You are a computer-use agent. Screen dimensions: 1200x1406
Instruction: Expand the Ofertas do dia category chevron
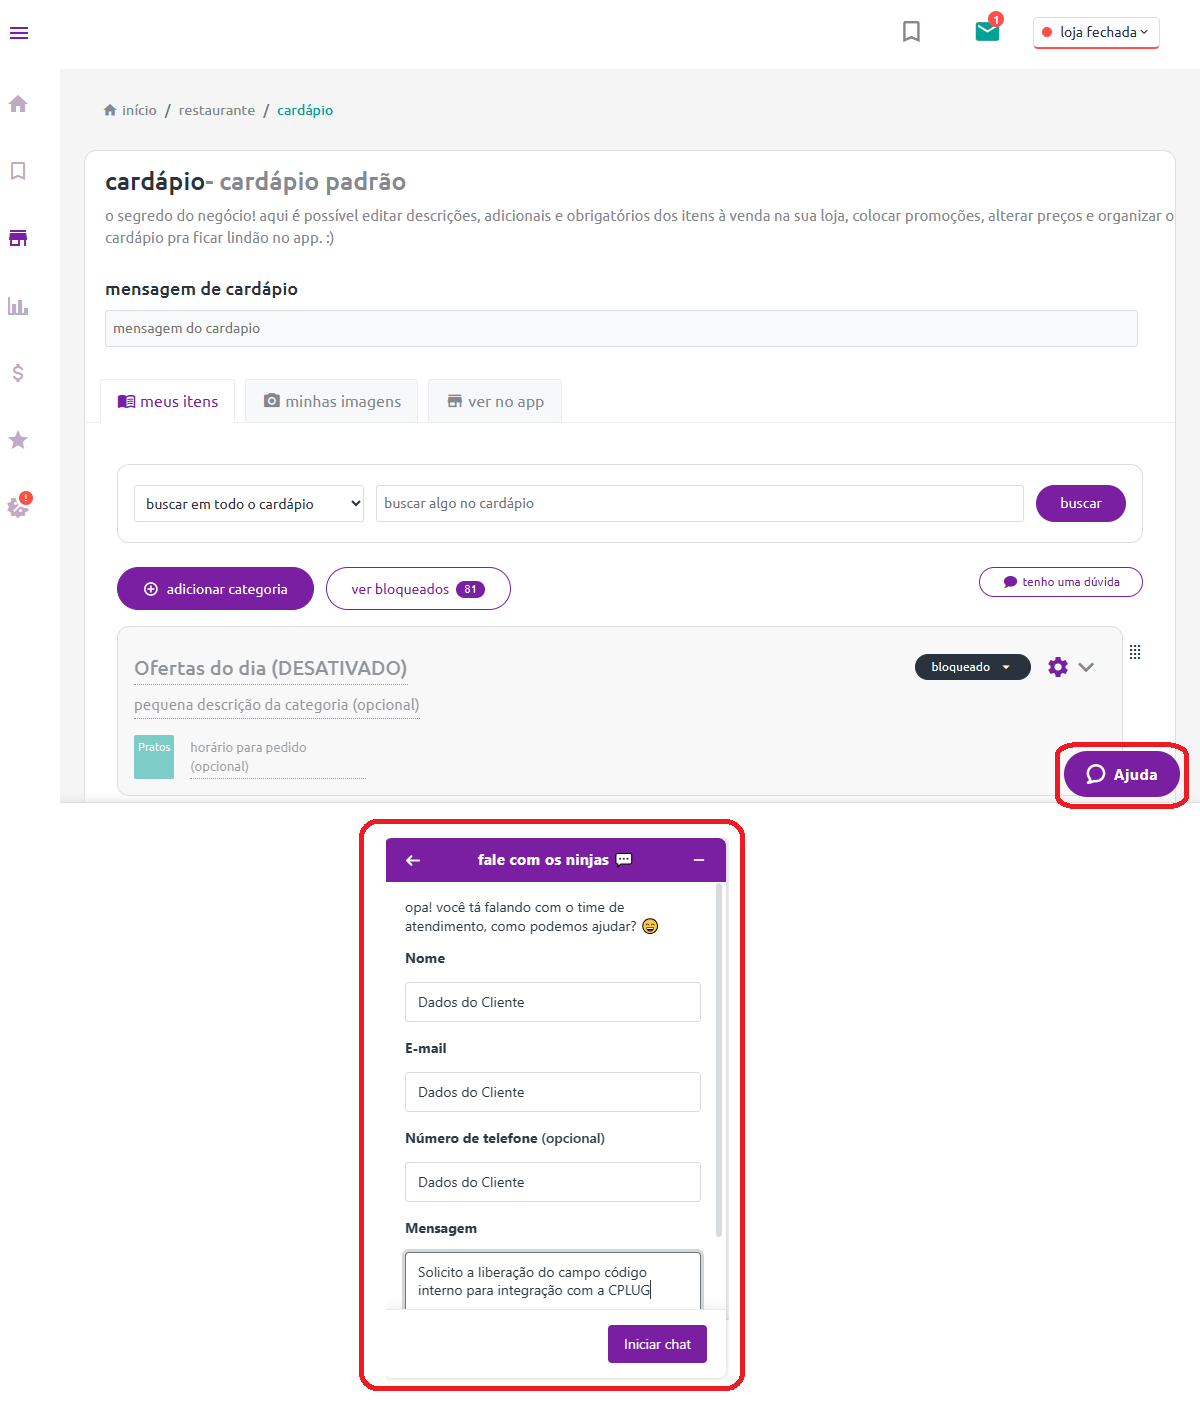coord(1087,667)
